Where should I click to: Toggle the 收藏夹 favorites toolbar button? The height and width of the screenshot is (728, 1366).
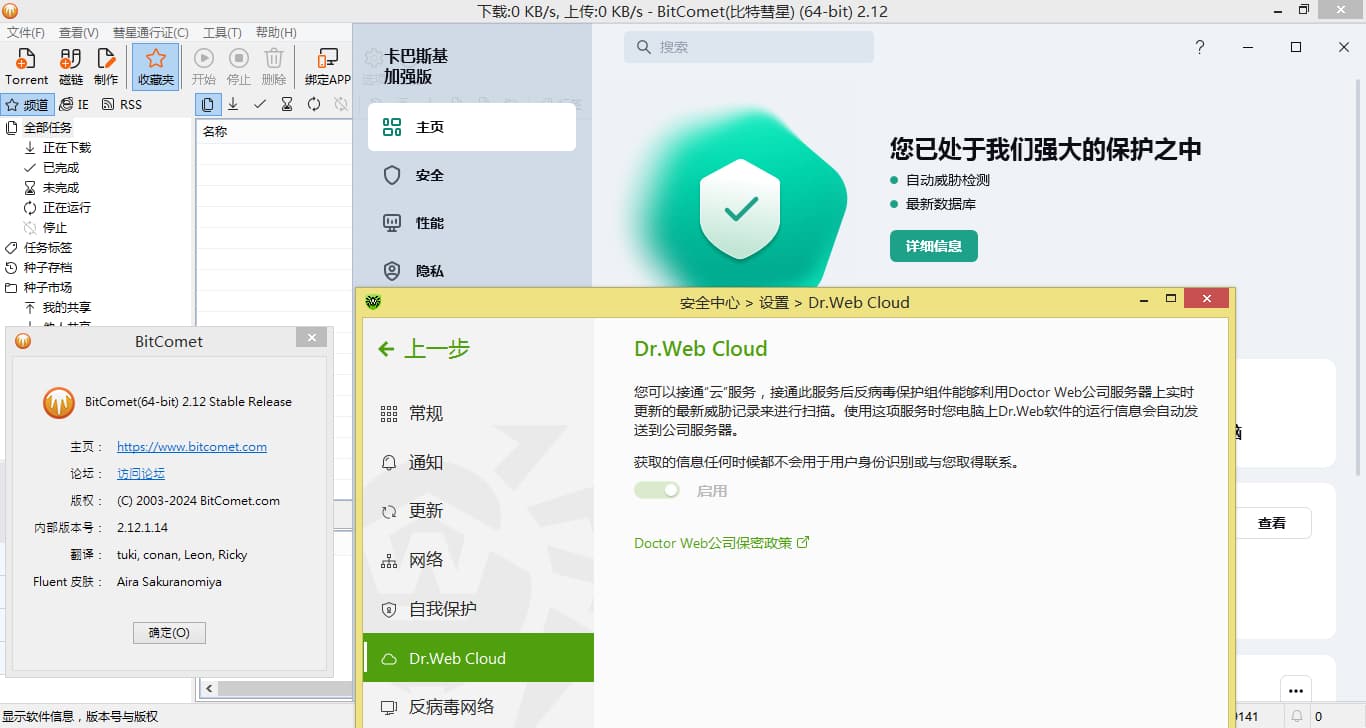[x=155, y=67]
